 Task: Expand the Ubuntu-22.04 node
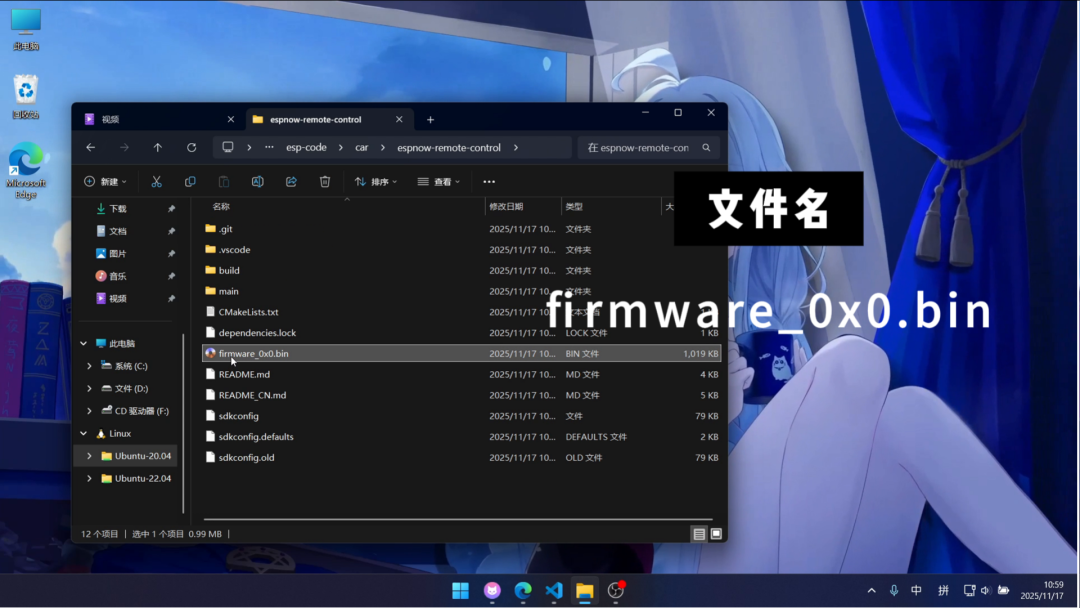point(90,479)
